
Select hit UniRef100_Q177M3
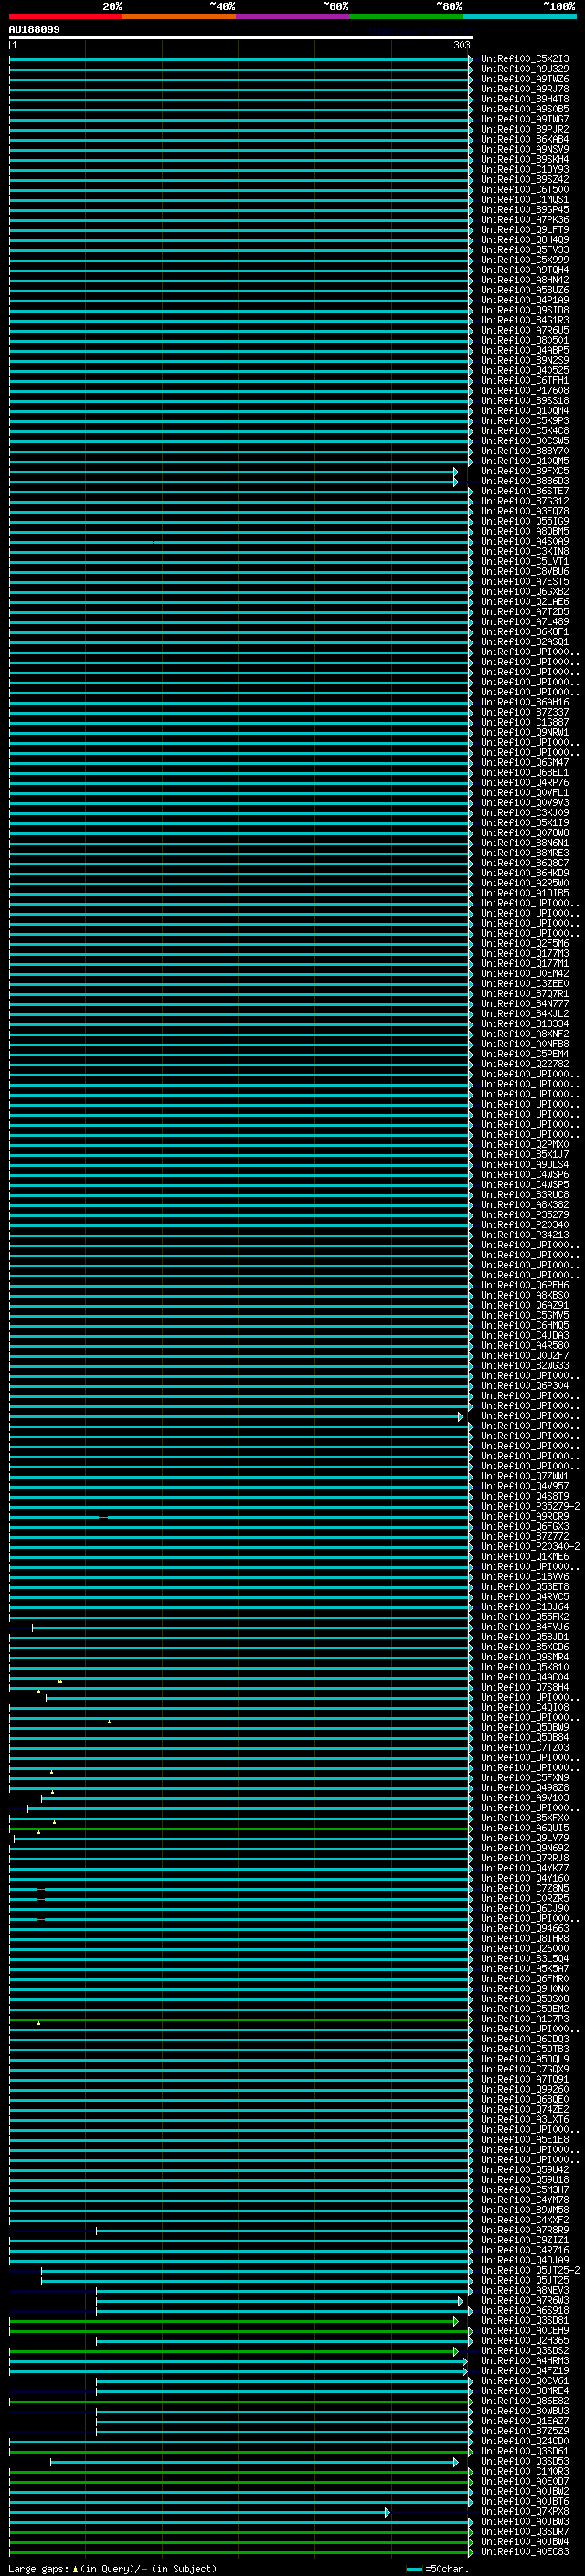coord(525,953)
